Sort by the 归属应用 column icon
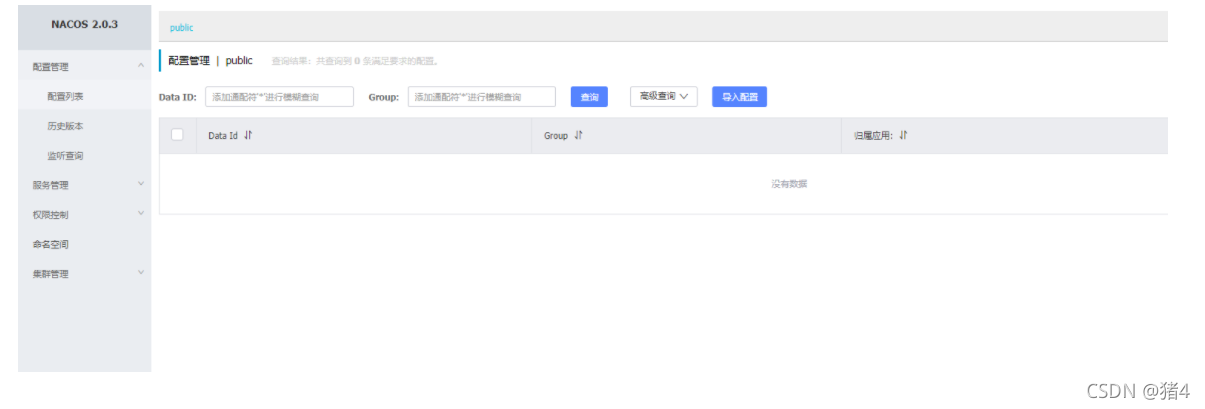 pyautogui.click(x=903, y=136)
